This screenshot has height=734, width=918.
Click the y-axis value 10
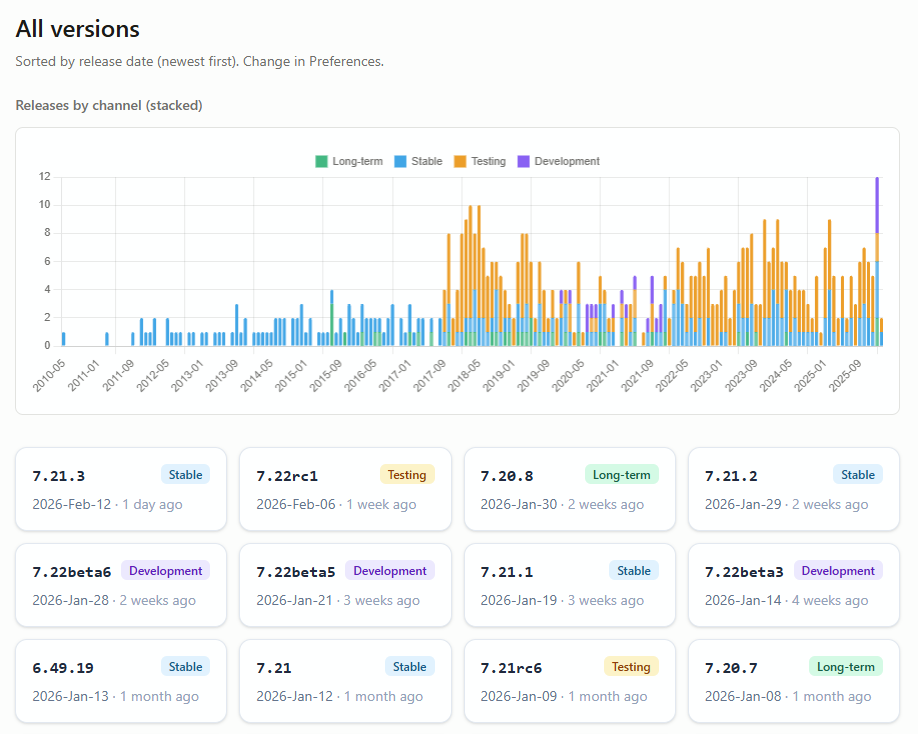[x=44, y=205]
